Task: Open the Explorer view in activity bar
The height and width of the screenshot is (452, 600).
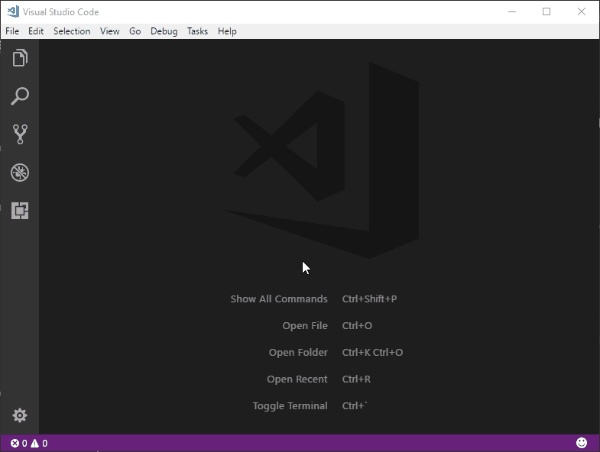Action: [20, 58]
